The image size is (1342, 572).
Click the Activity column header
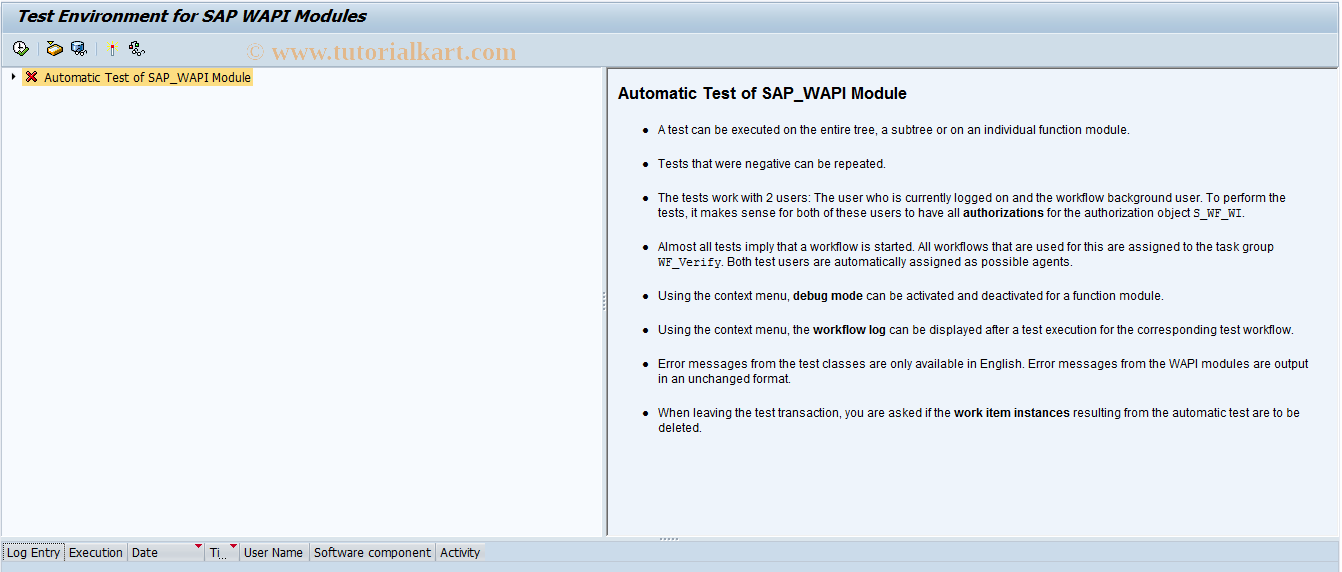[460, 552]
